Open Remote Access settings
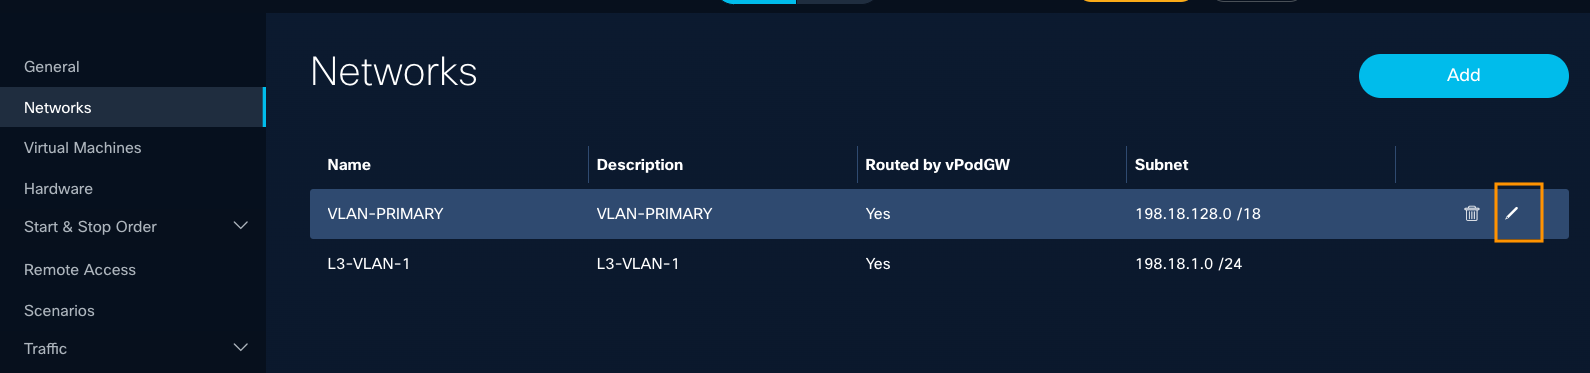Viewport: 1590px width, 373px height. pos(80,270)
